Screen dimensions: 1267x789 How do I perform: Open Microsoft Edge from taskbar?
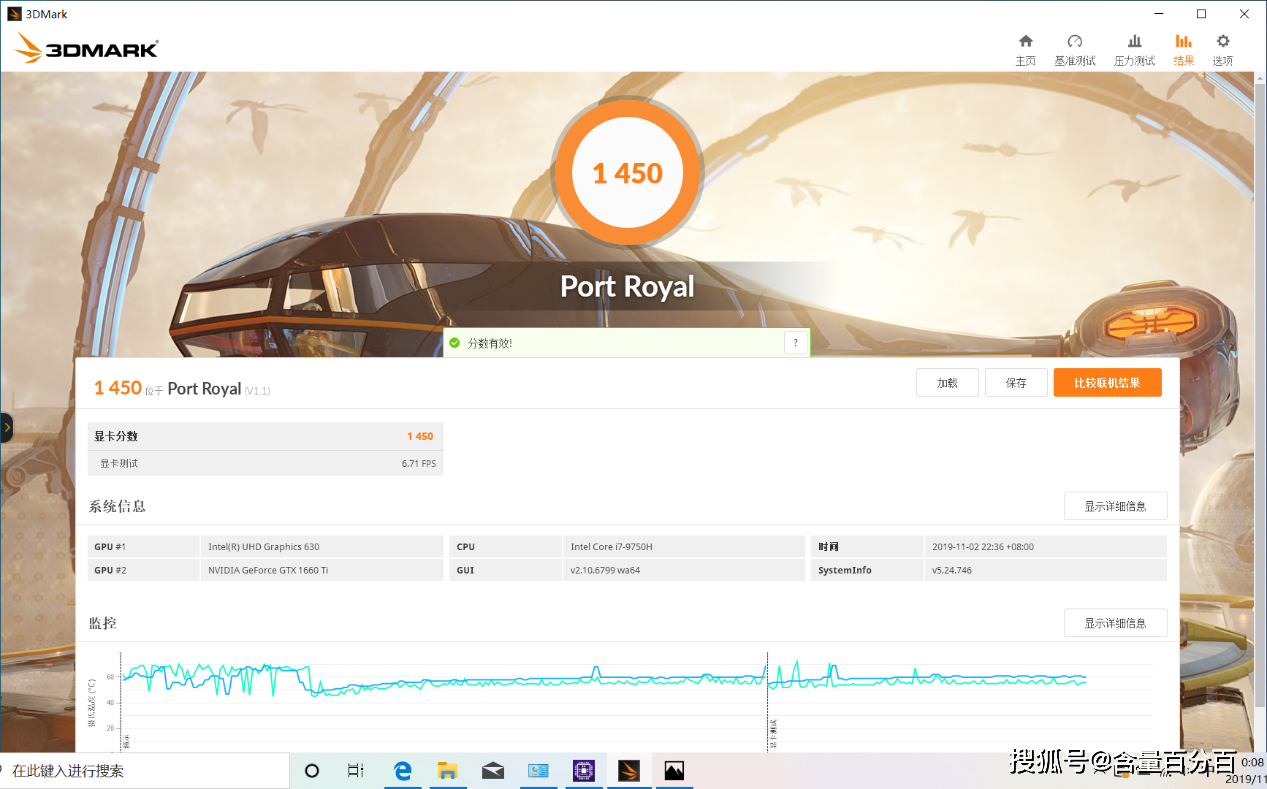tap(403, 770)
